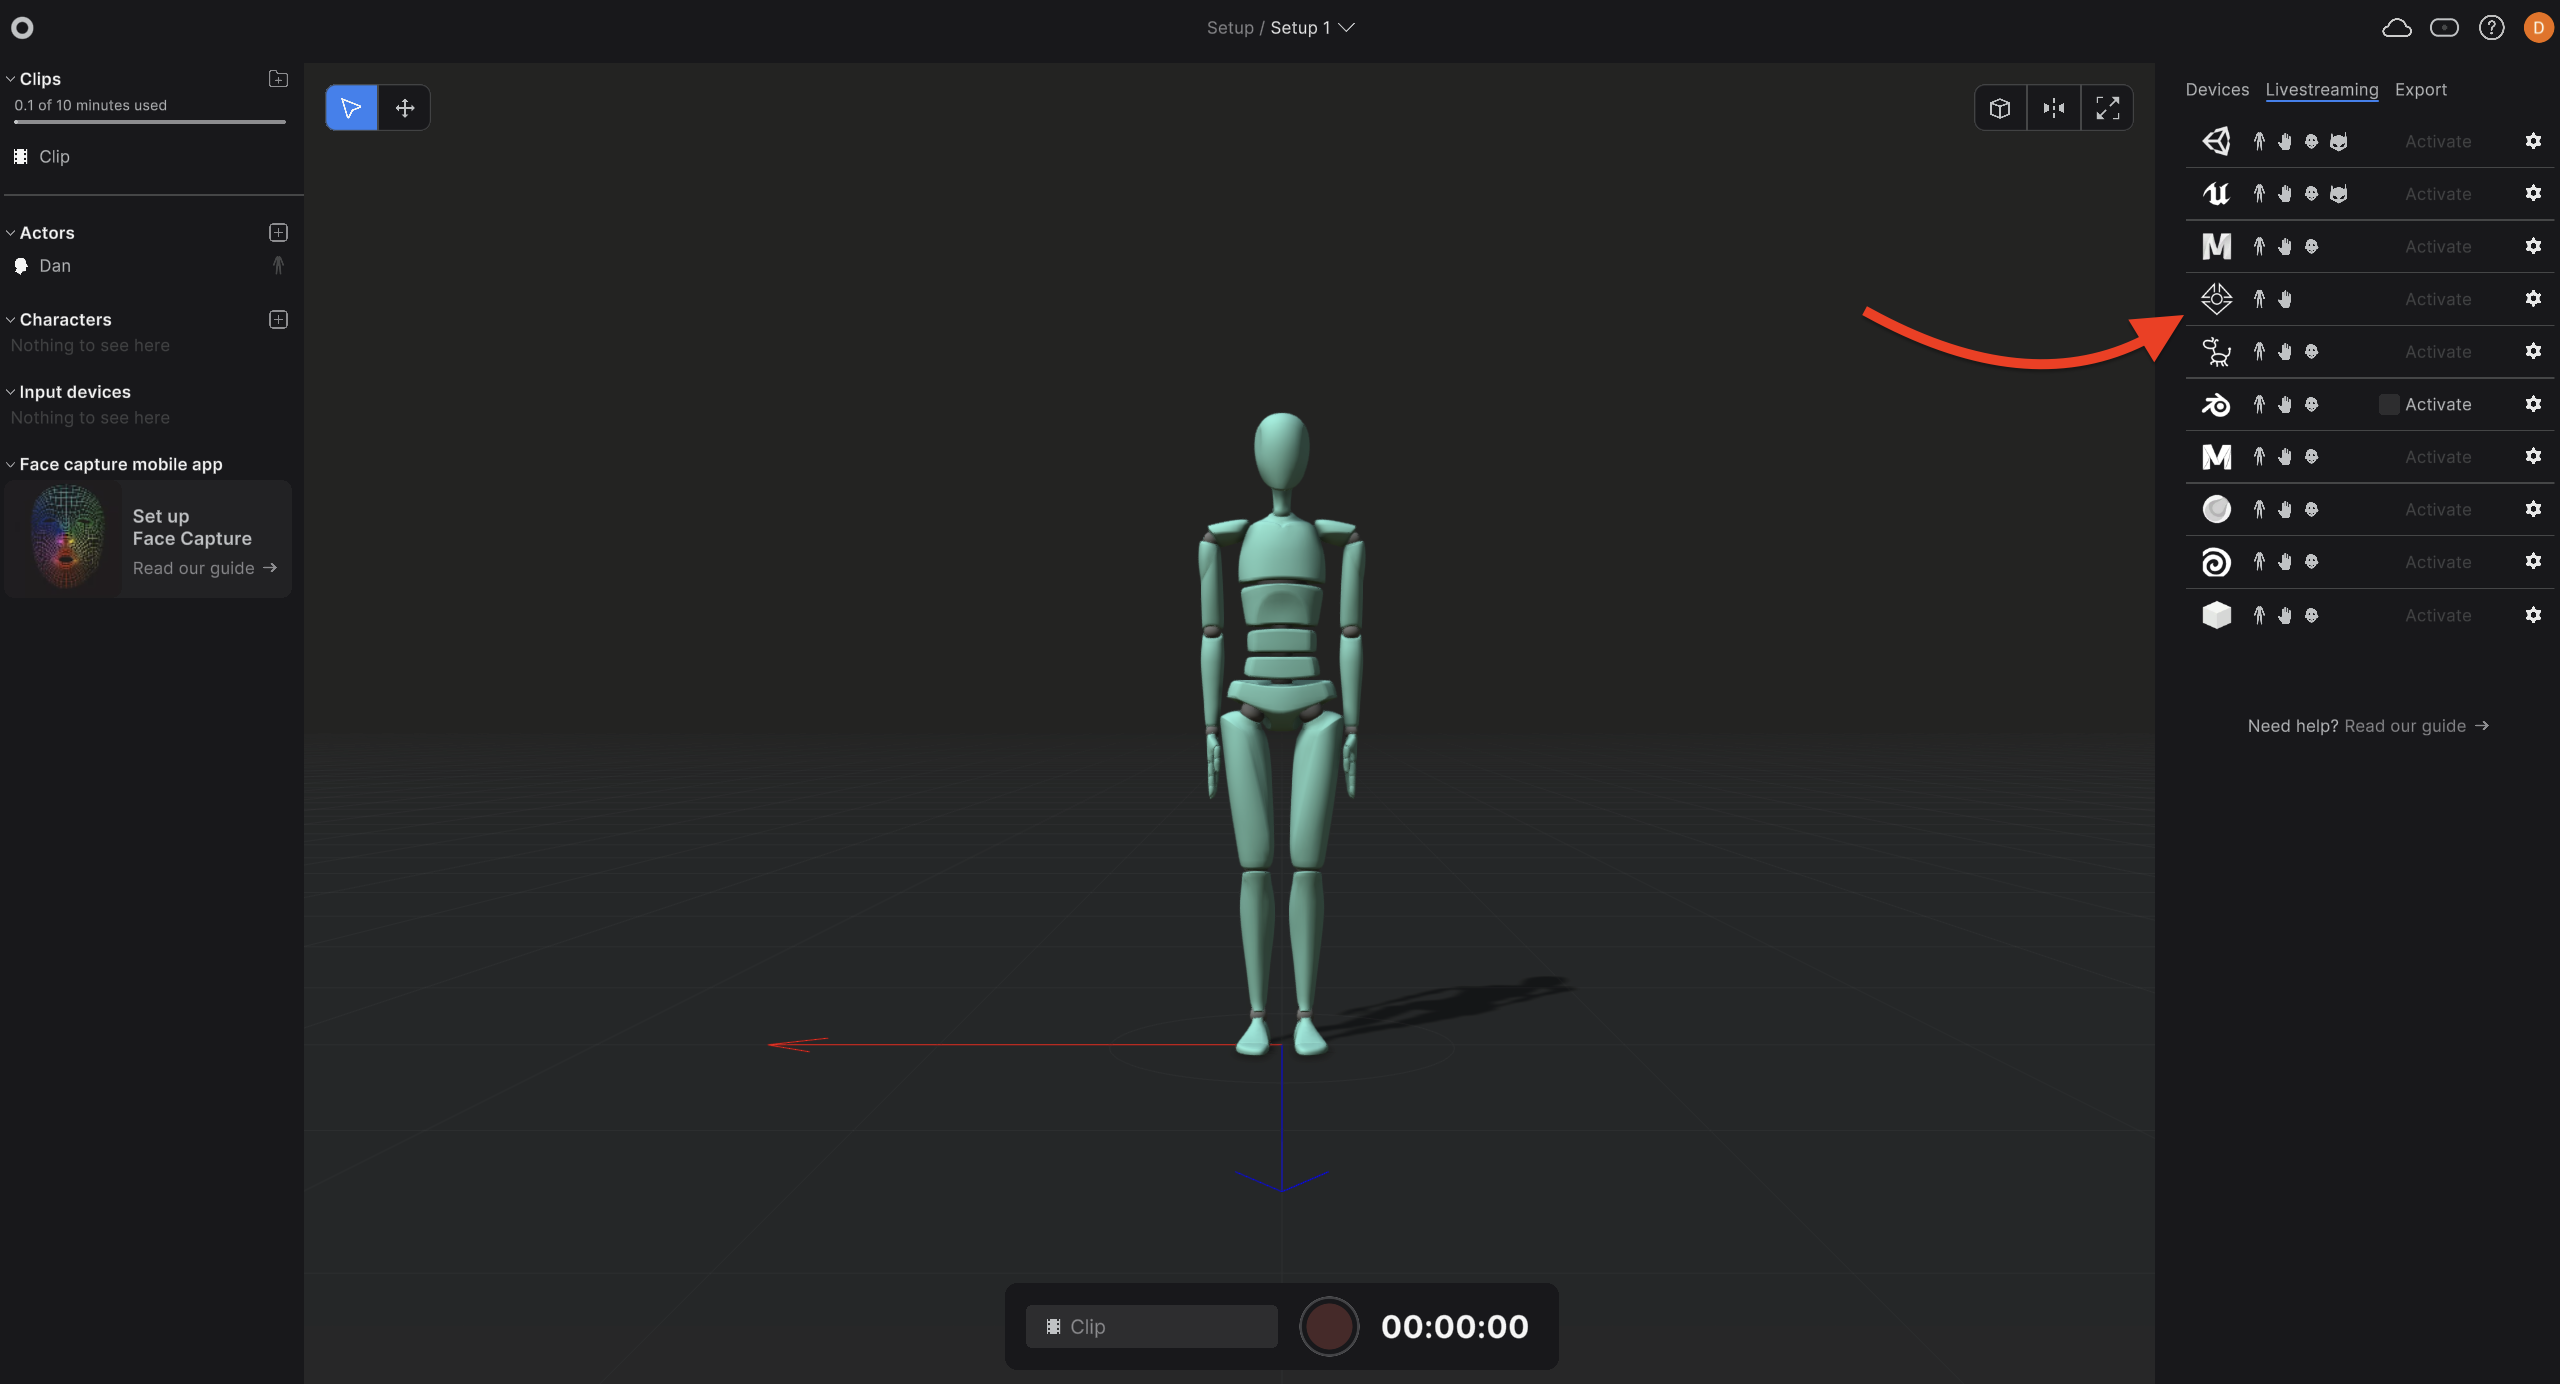Collapse the Input devices section chevron
Viewport: 2560px width, 1384px height.
(10, 392)
